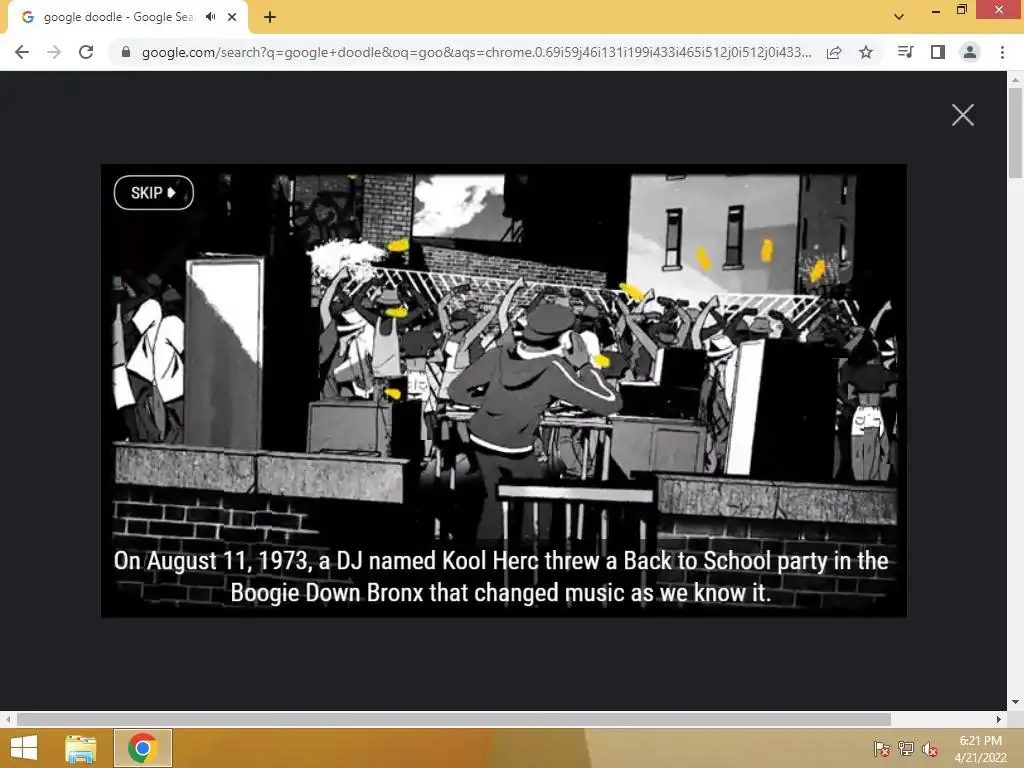Open the Windows Start menu
Screen dimensions: 1024x768
click(x=24, y=748)
